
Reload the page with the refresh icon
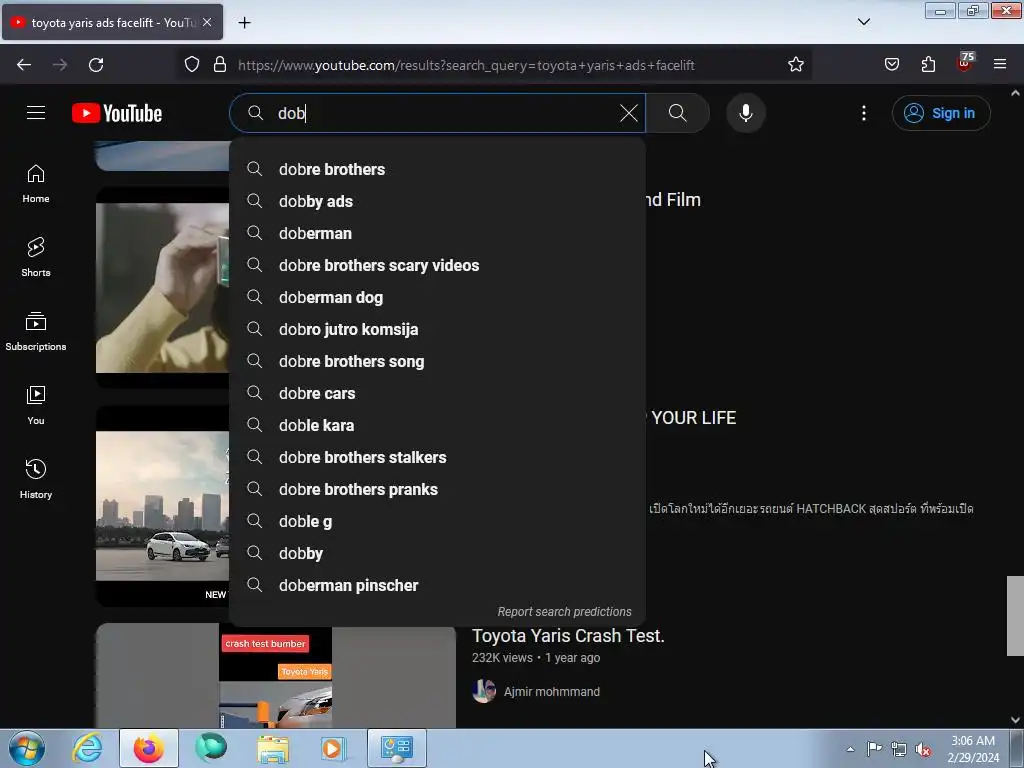tap(96, 65)
